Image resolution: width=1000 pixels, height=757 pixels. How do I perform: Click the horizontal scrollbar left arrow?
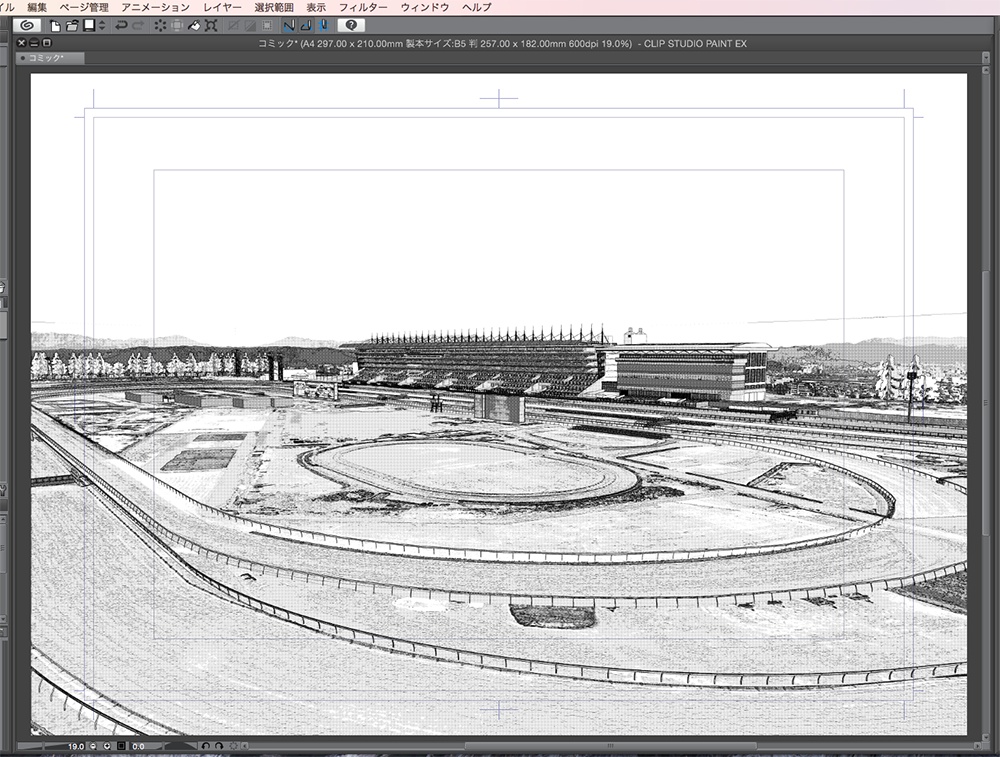(x=246, y=746)
